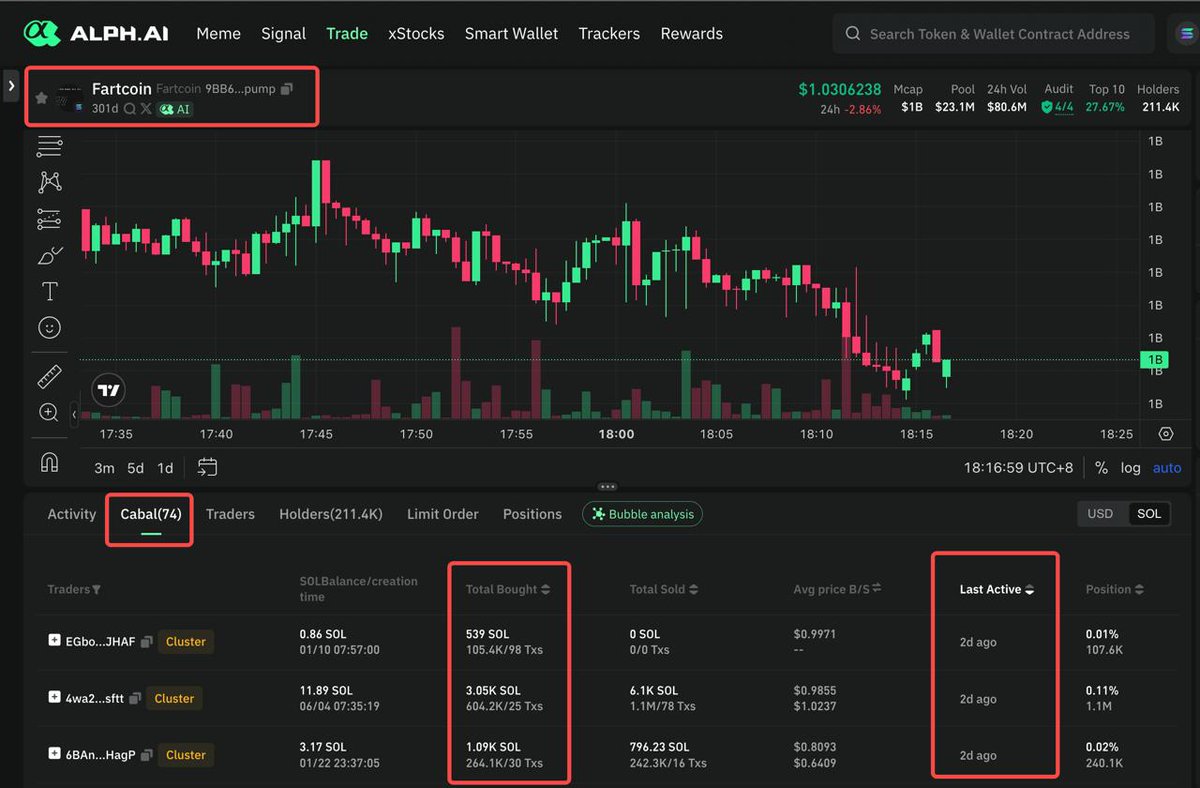Image resolution: width=1200 pixels, height=788 pixels.
Task: Click the Cluster tag for EGbo...JHAF
Action: pos(186,642)
